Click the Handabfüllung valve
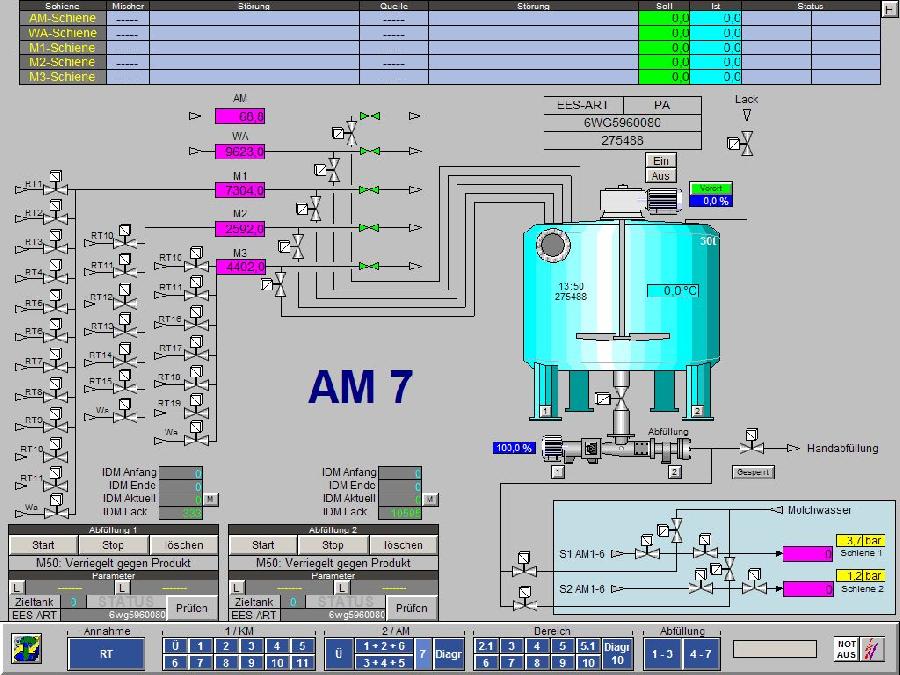 (x=751, y=442)
